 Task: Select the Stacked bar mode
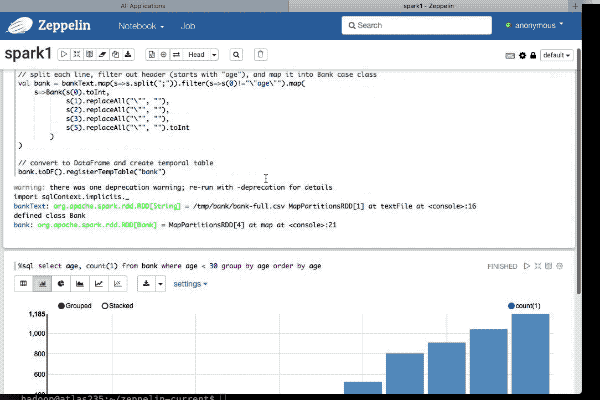coord(117,305)
